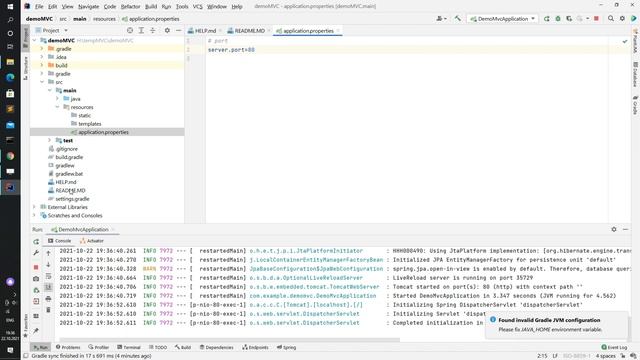Open Microsoft Edge from Windows taskbar
Screen dimensions: 640x360
(x=10, y=78)
